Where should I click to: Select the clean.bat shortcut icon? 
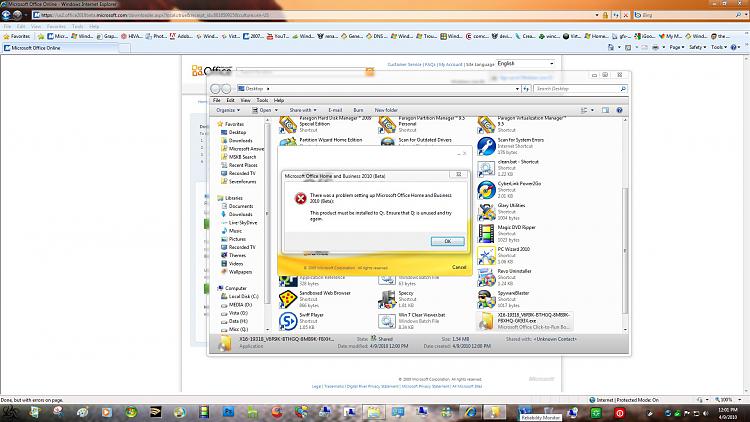[x=486, y=168]
